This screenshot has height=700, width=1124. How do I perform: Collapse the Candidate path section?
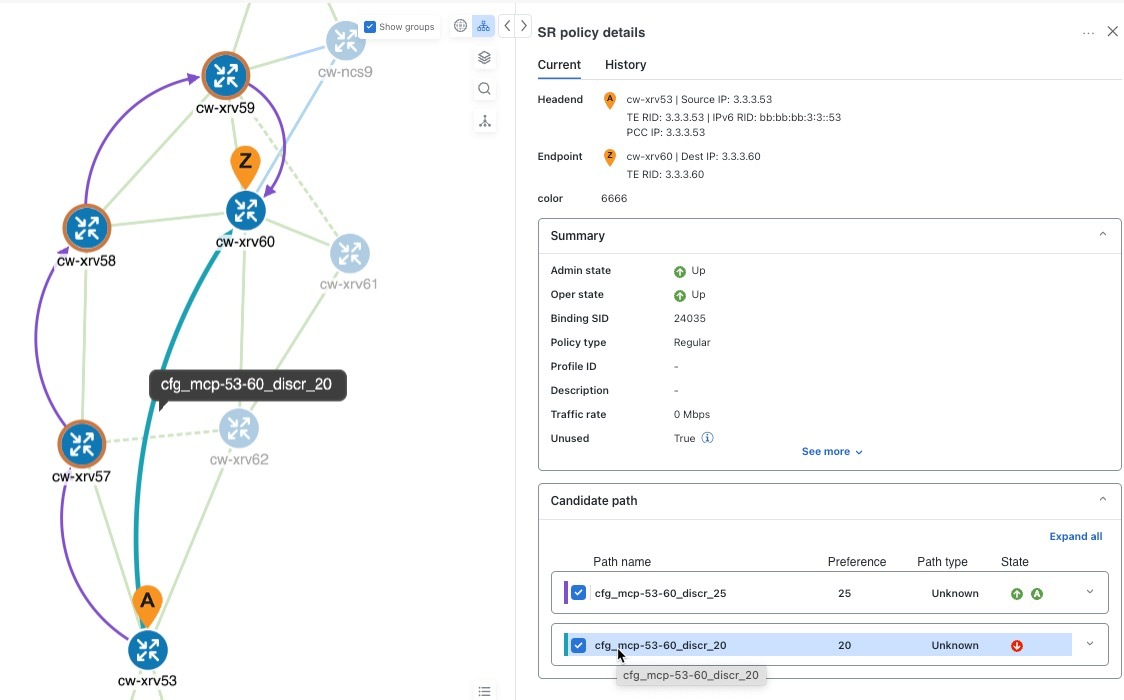(1103, 500)
